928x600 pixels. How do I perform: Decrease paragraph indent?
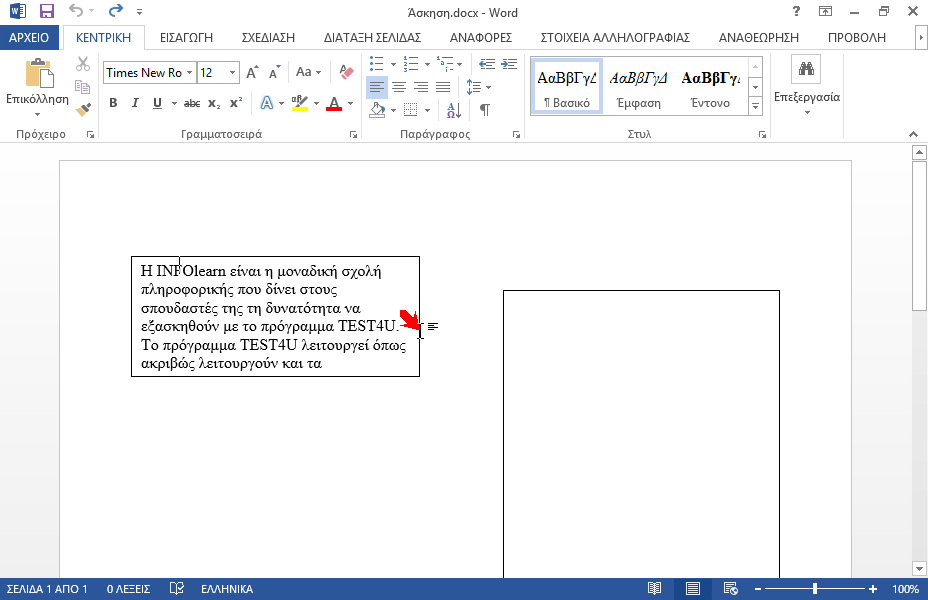click(x=486, y=64)
